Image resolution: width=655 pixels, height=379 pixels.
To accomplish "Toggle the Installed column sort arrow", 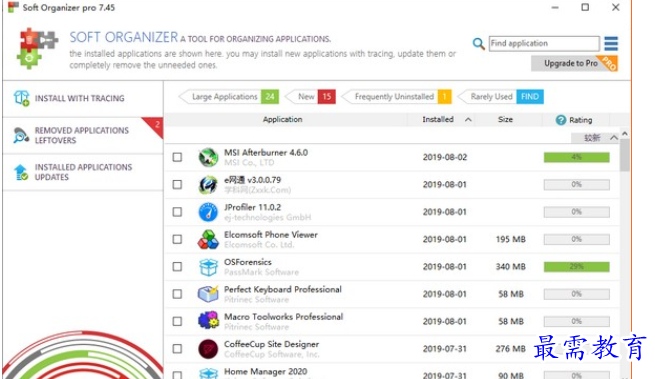I will point(468,120).
